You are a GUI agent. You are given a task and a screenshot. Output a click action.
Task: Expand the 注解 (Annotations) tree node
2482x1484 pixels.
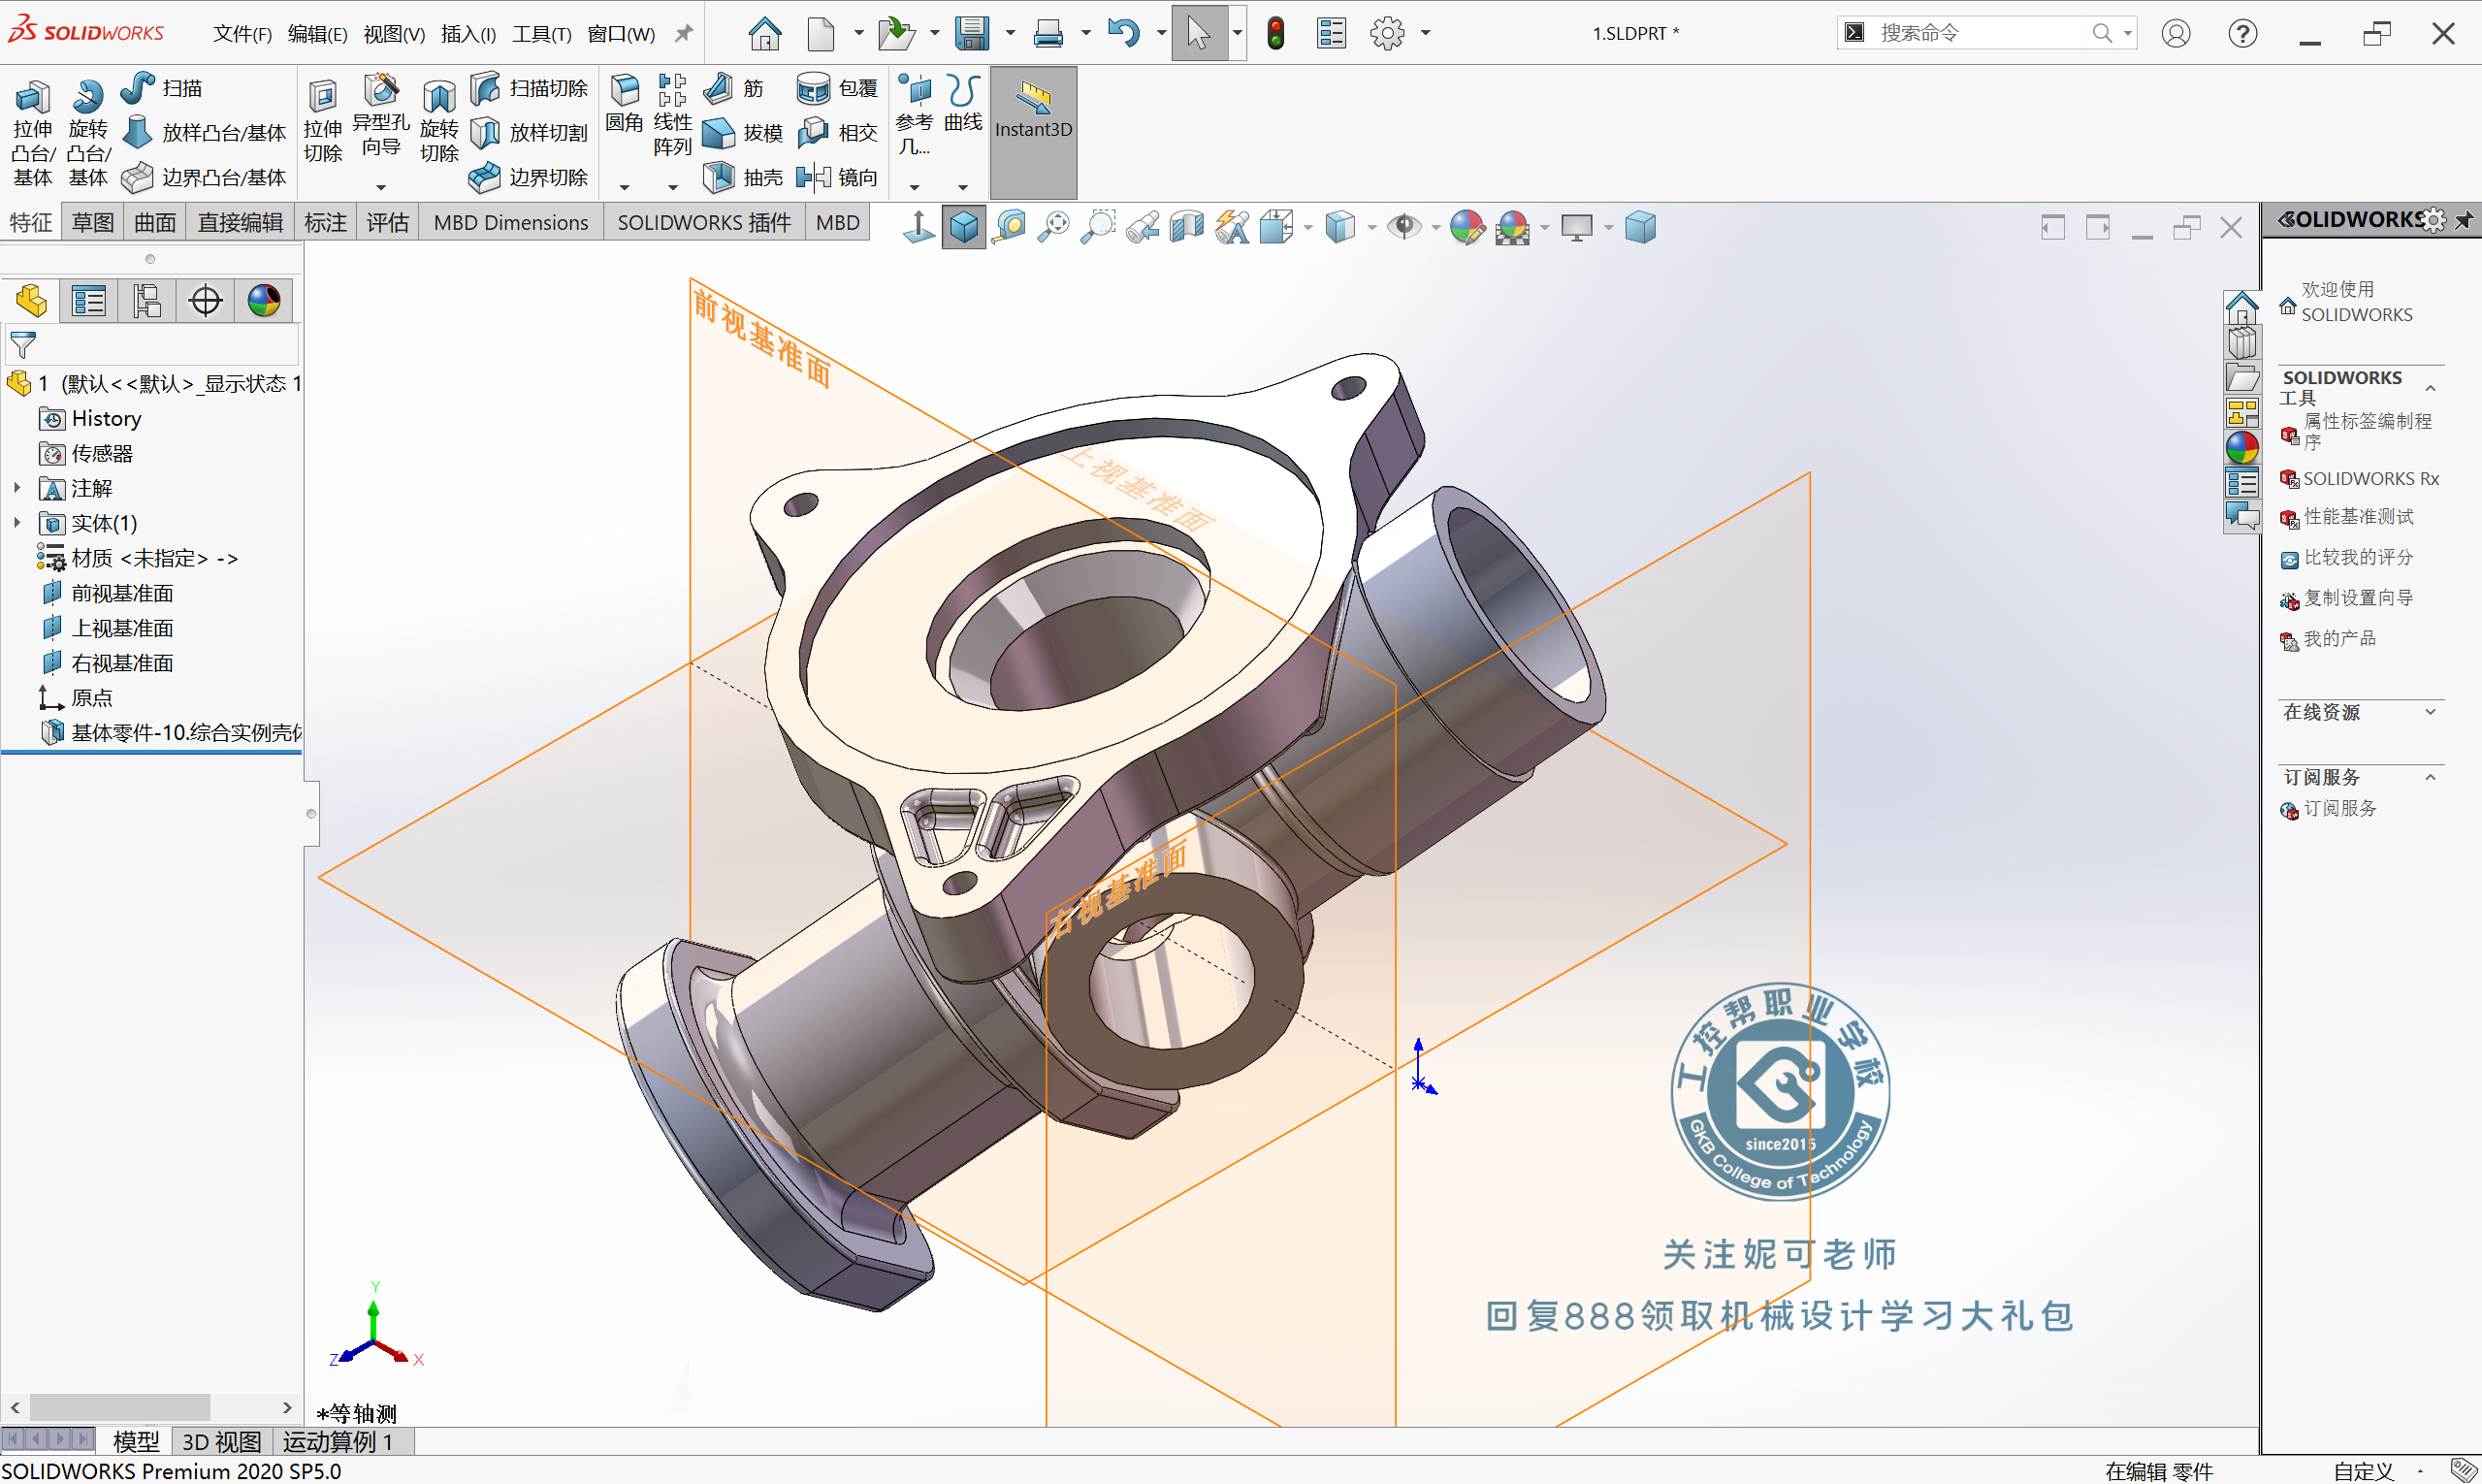[16, 488]
